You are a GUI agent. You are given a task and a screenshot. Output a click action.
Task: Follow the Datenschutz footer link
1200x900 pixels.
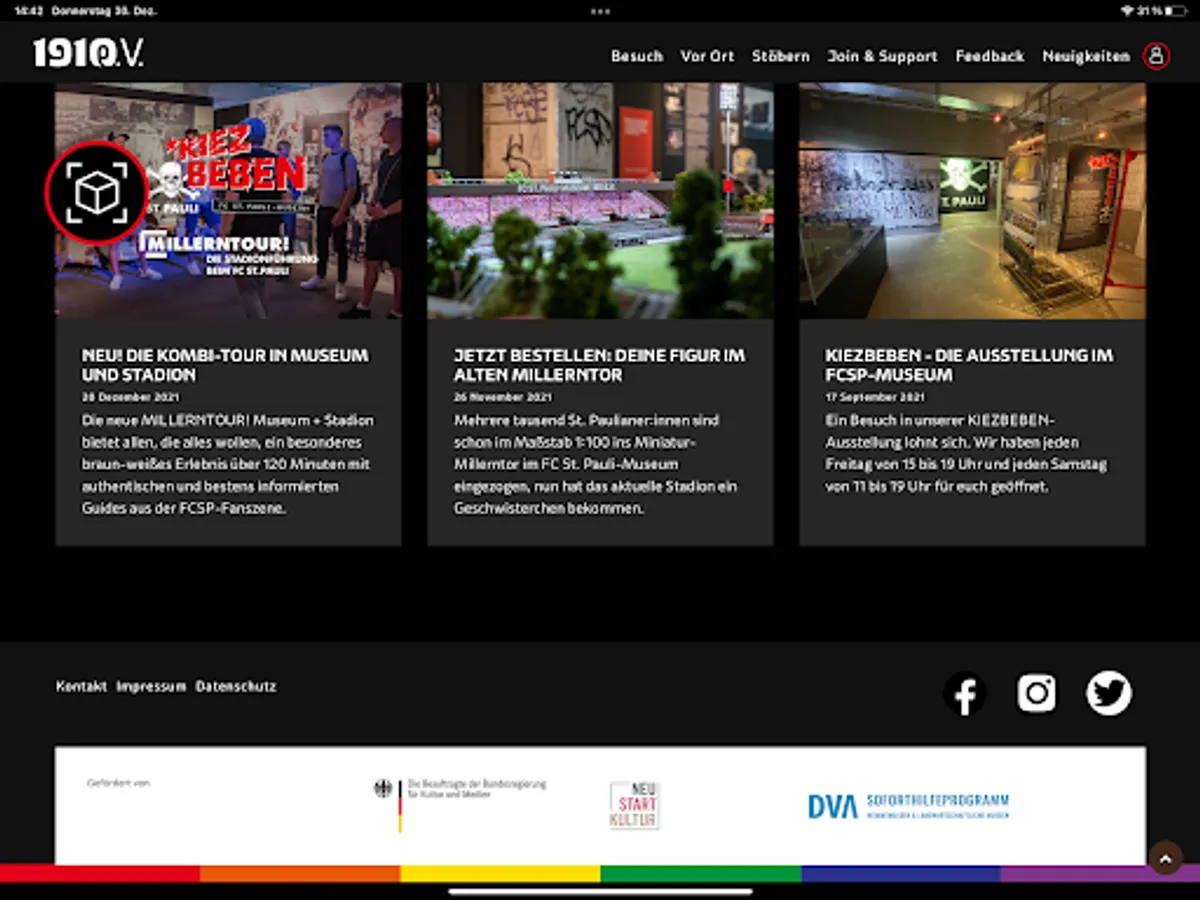(x=236, y=686)
